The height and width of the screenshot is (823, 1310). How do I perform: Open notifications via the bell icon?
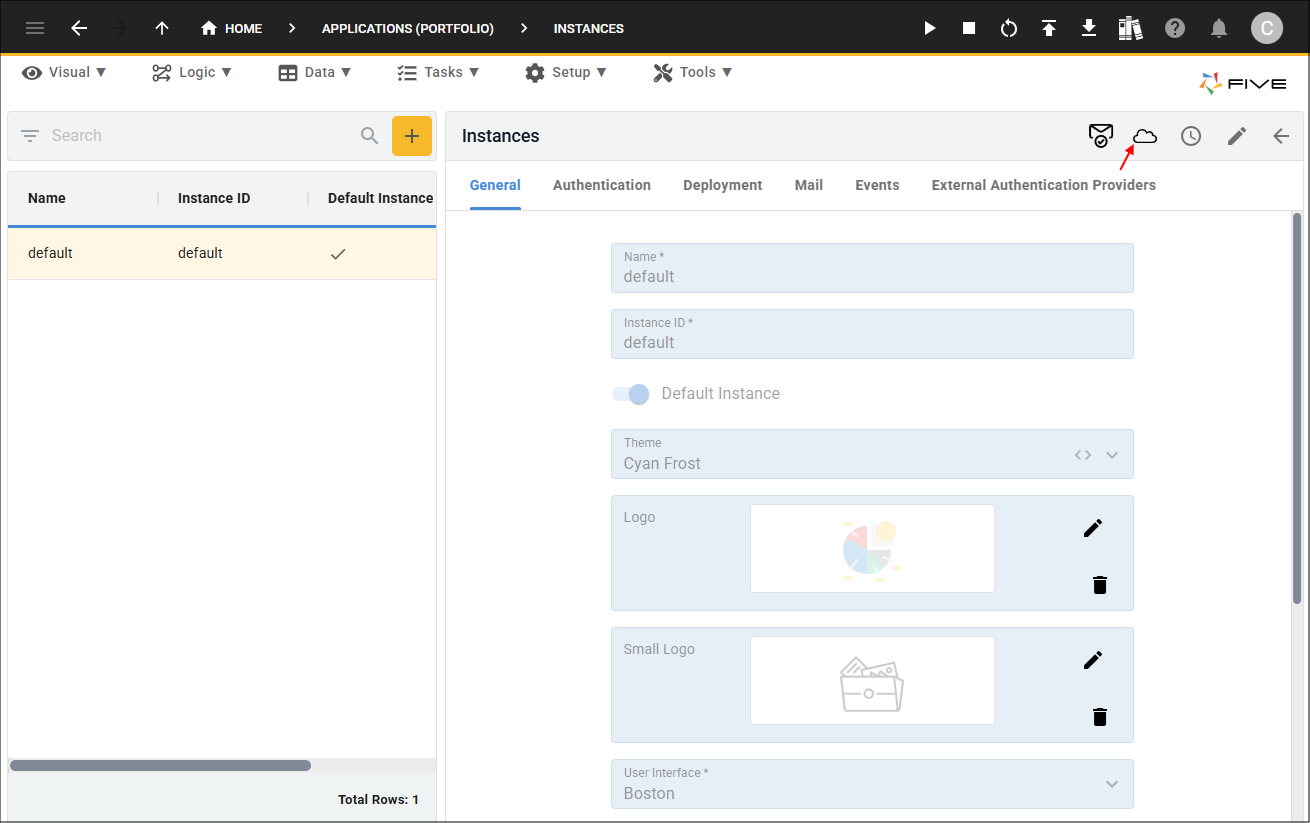click(x=1219, y=28)
